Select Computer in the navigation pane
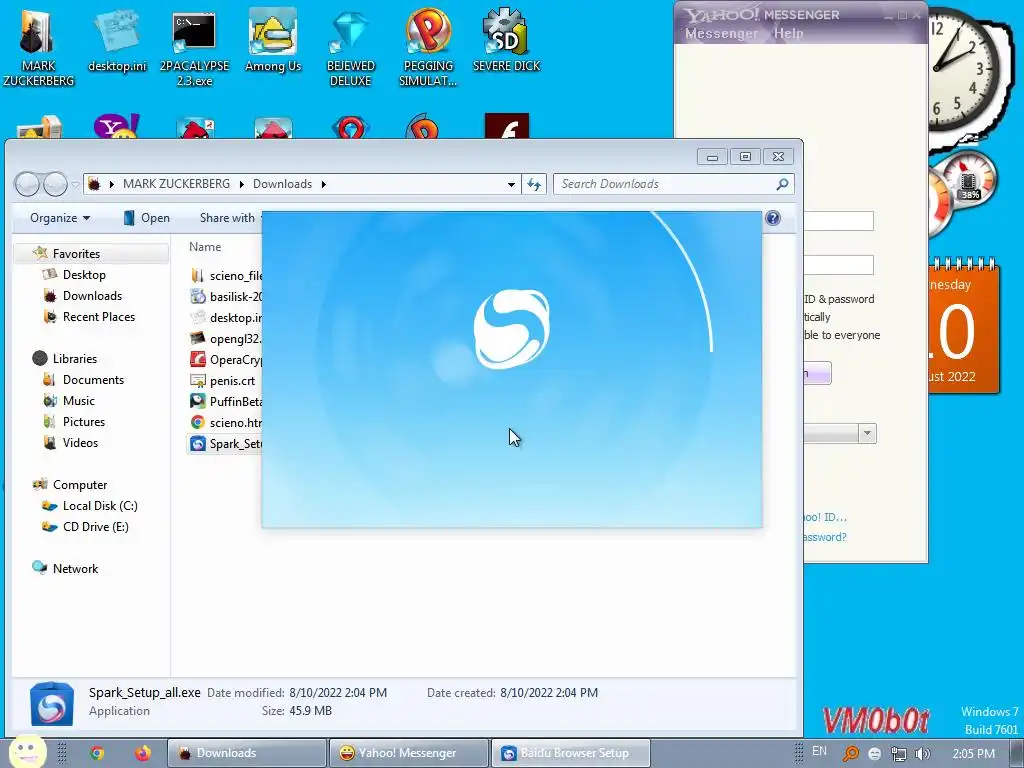The image size is (1024, 768). (80, 485)
